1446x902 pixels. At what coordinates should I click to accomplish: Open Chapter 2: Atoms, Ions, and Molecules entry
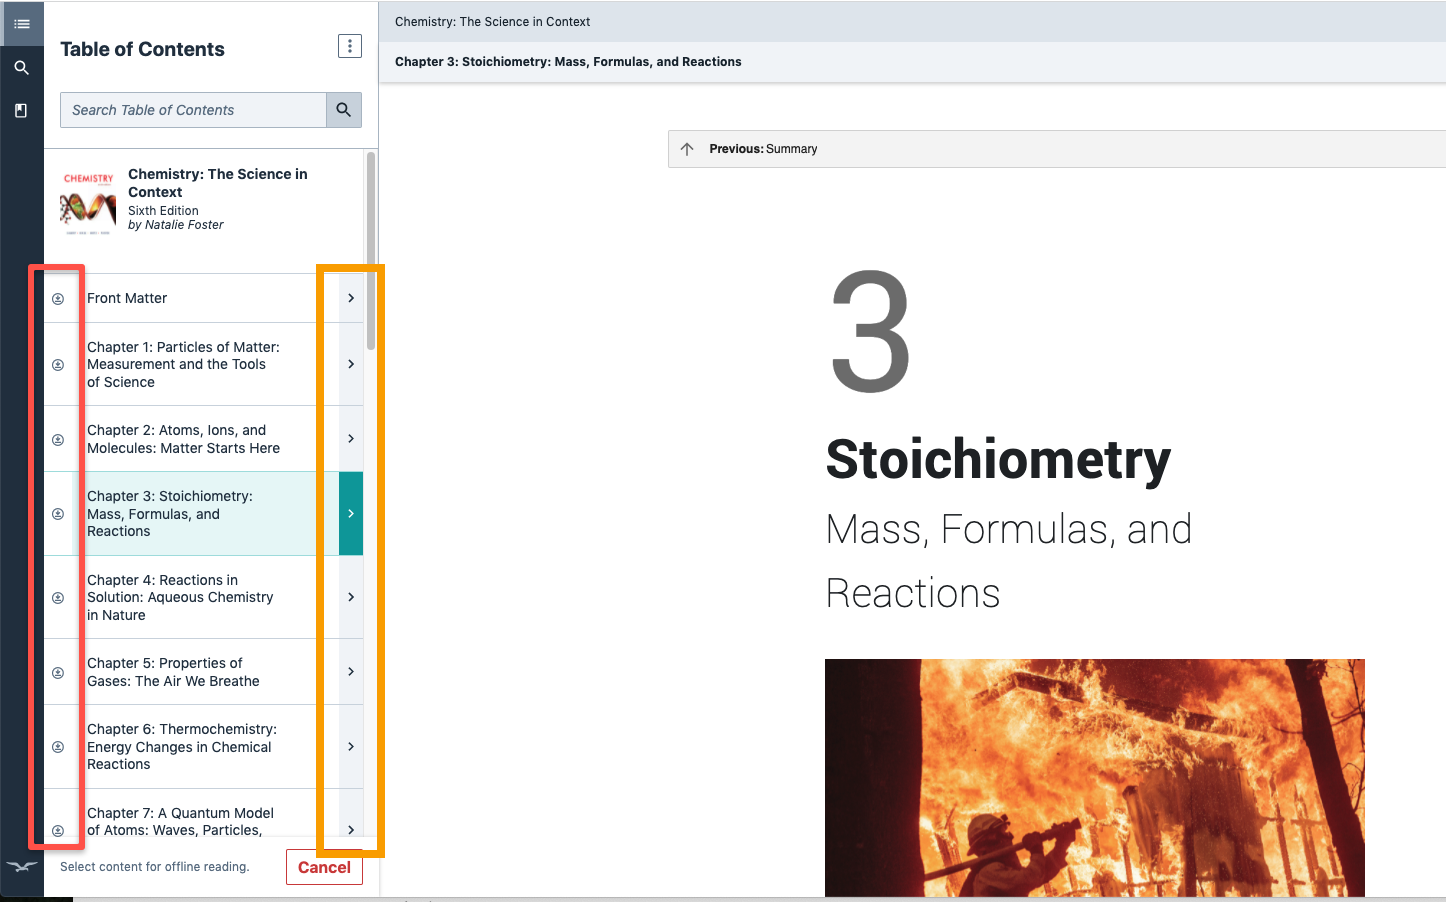click(183, 439)
